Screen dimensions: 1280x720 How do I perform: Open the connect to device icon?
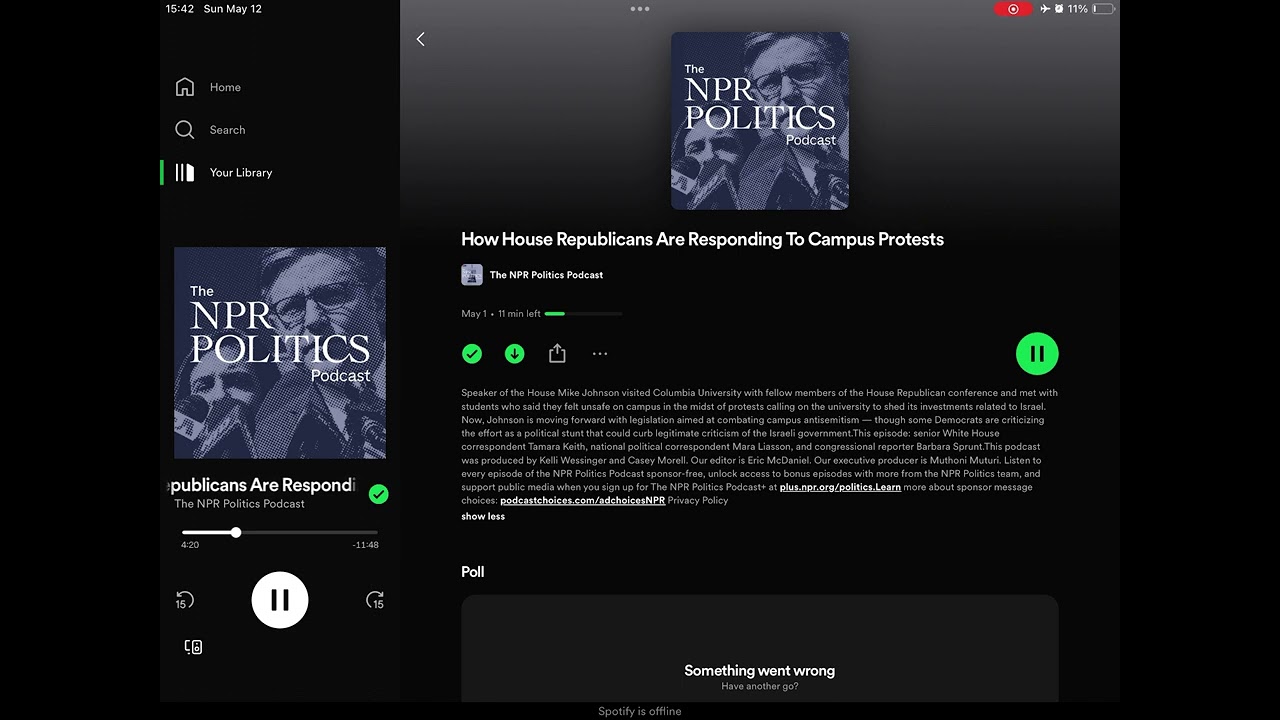(x=194, y=647)
